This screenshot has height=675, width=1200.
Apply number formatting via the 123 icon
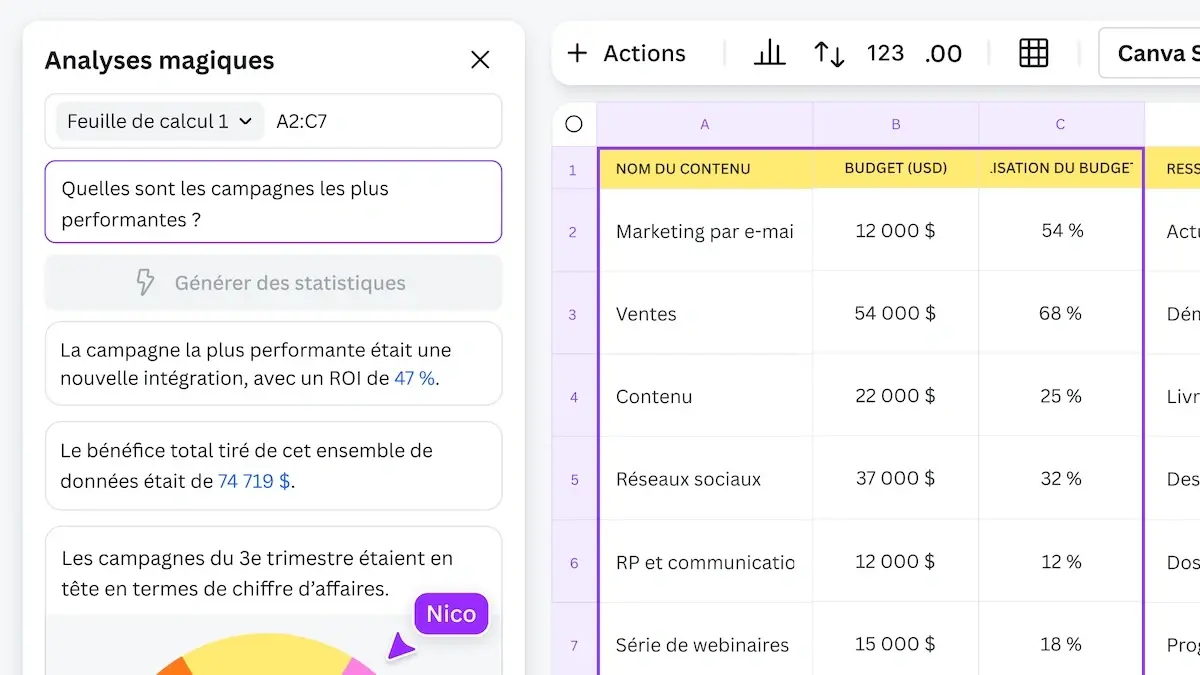coord(885,53)
